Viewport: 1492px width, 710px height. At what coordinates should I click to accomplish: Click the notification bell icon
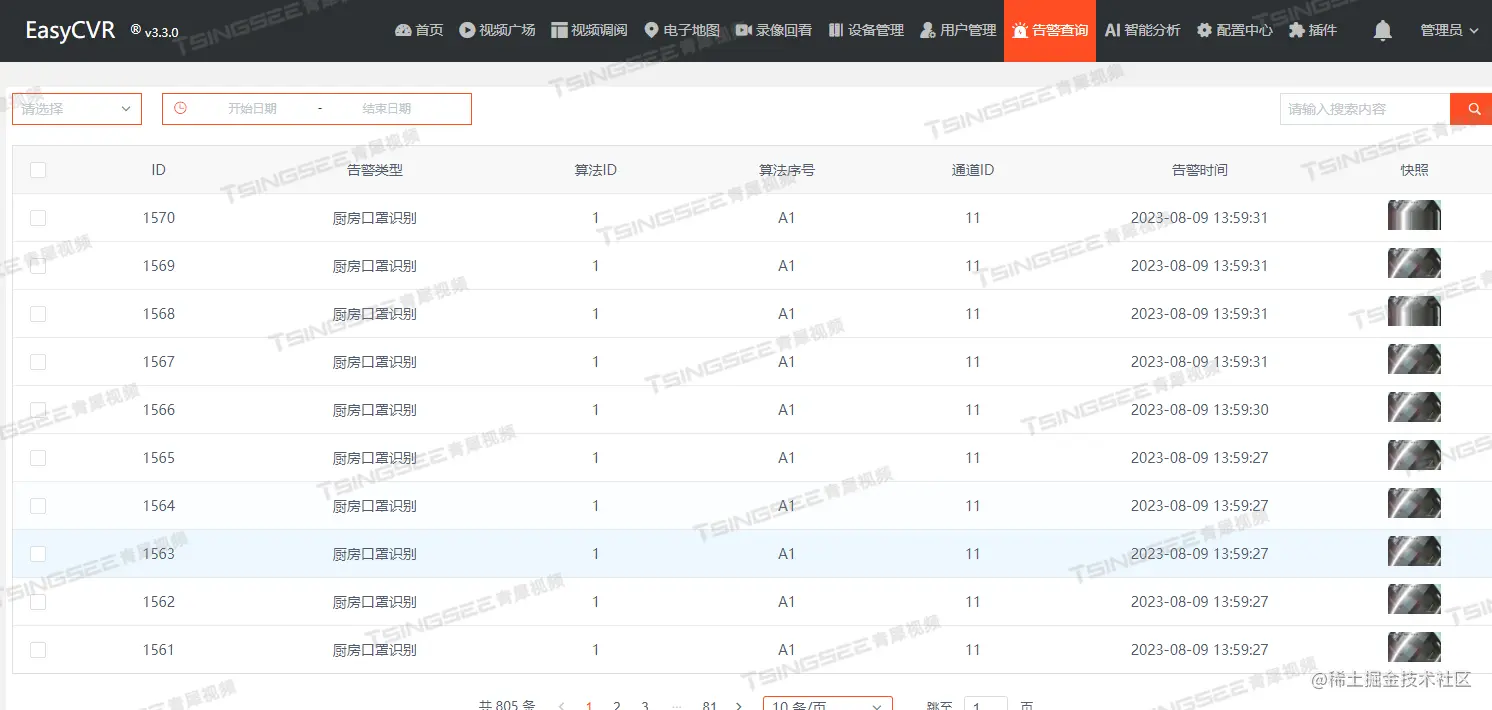pos(1383,31)
